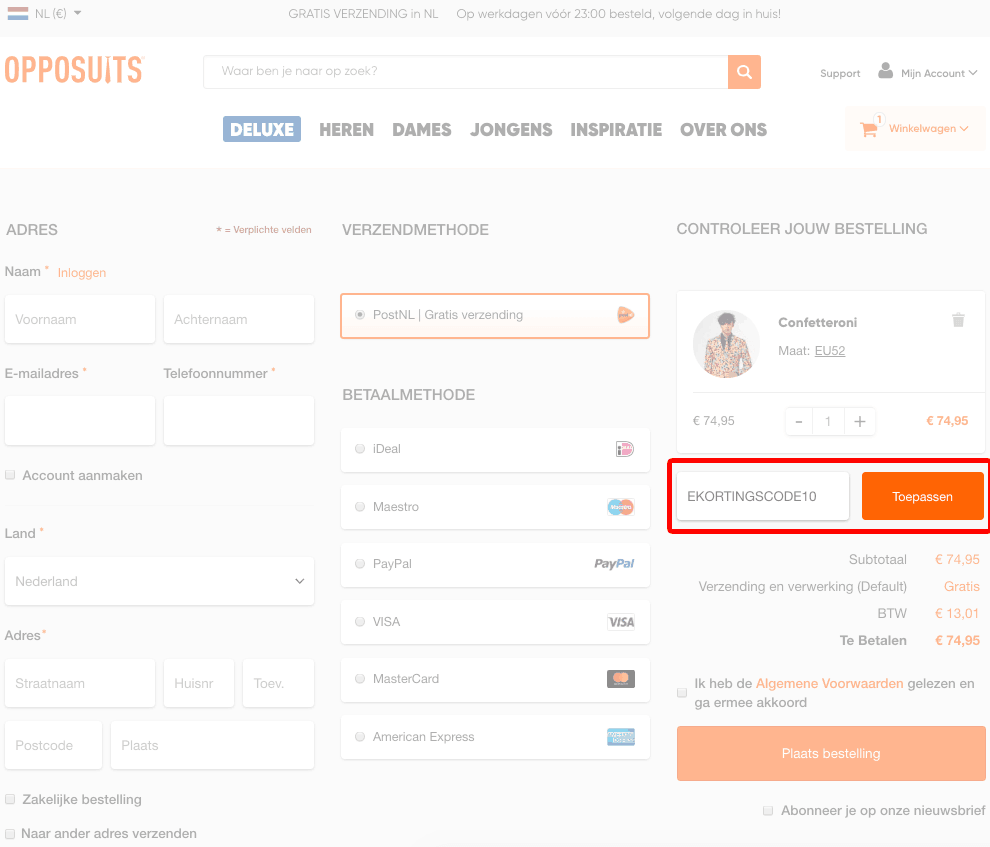Check Naar ander adres verzenden
Viewport: 990px width, 847px height.
[10, 834]
